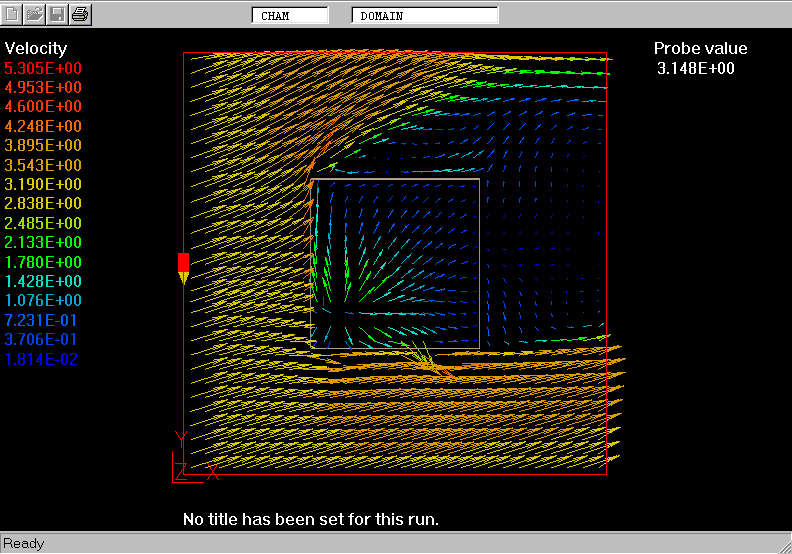Click the CHAM text field

coord(290,16)
